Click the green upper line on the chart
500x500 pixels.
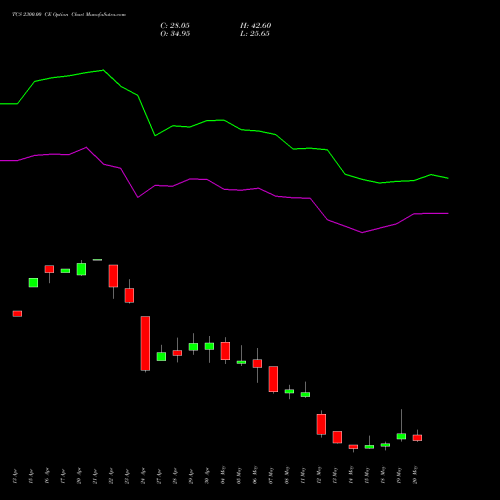[224, 120]
